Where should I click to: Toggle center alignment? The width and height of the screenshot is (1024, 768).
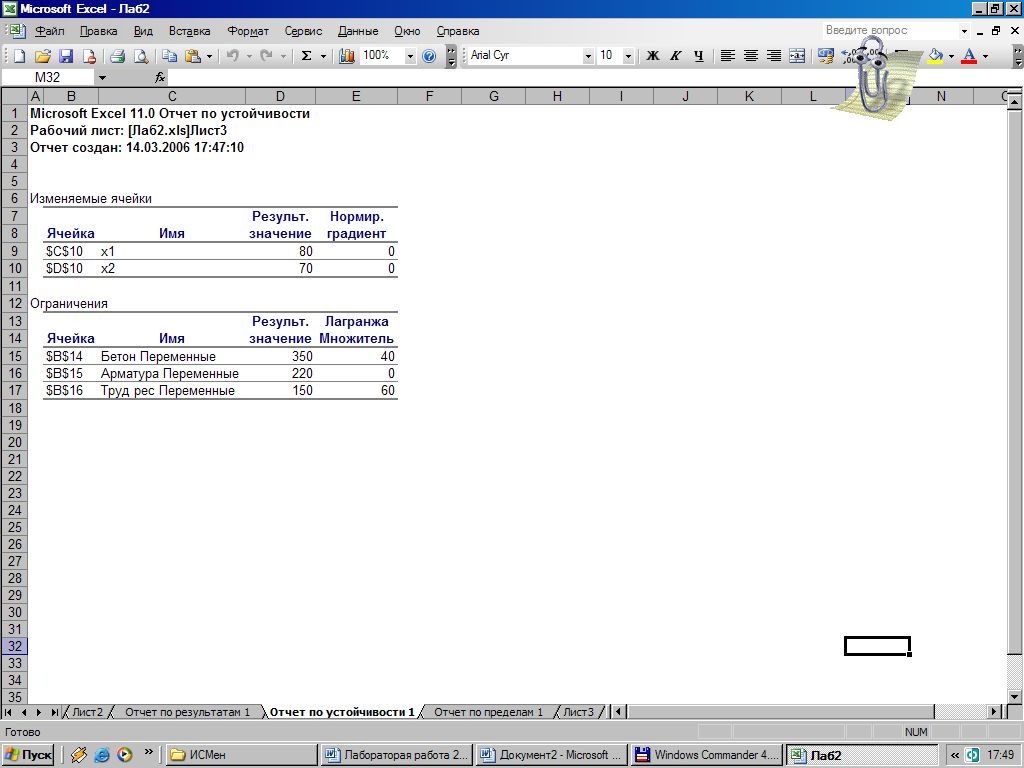[751, 56]
